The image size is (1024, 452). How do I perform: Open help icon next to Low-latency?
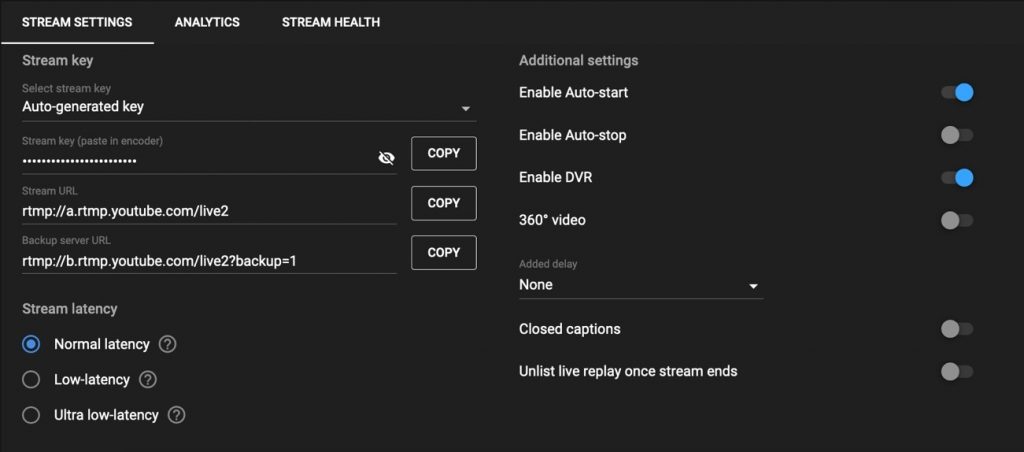(148, 379)
